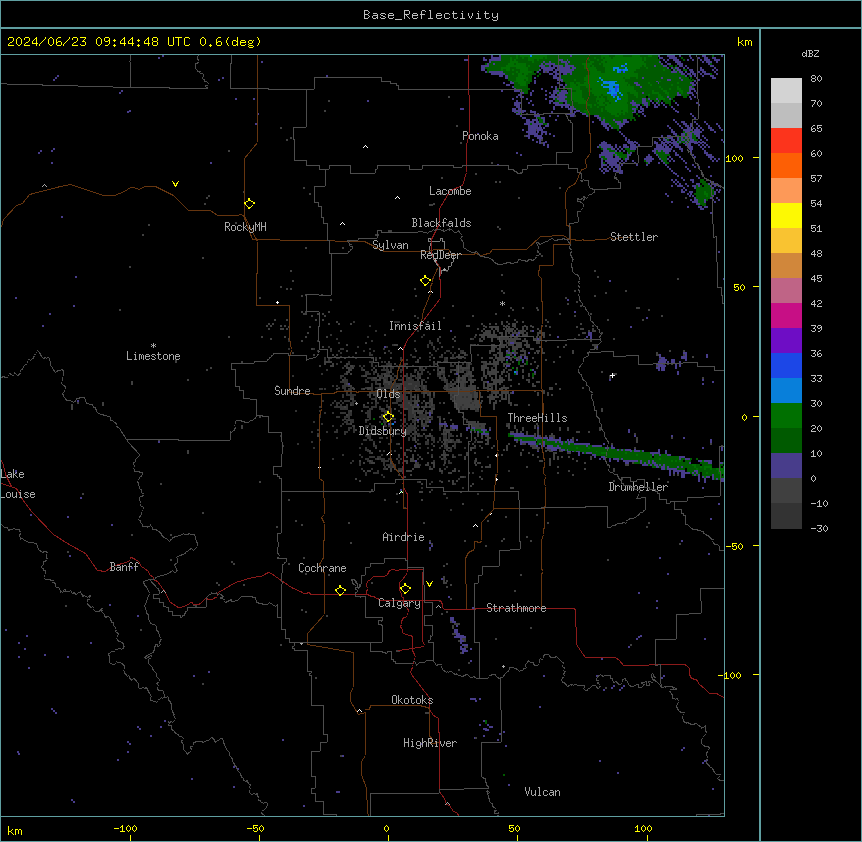Select the indigo 10-0 dBZ legend color
This screenshot has height=842, width=862.
[x=786, y=466]
